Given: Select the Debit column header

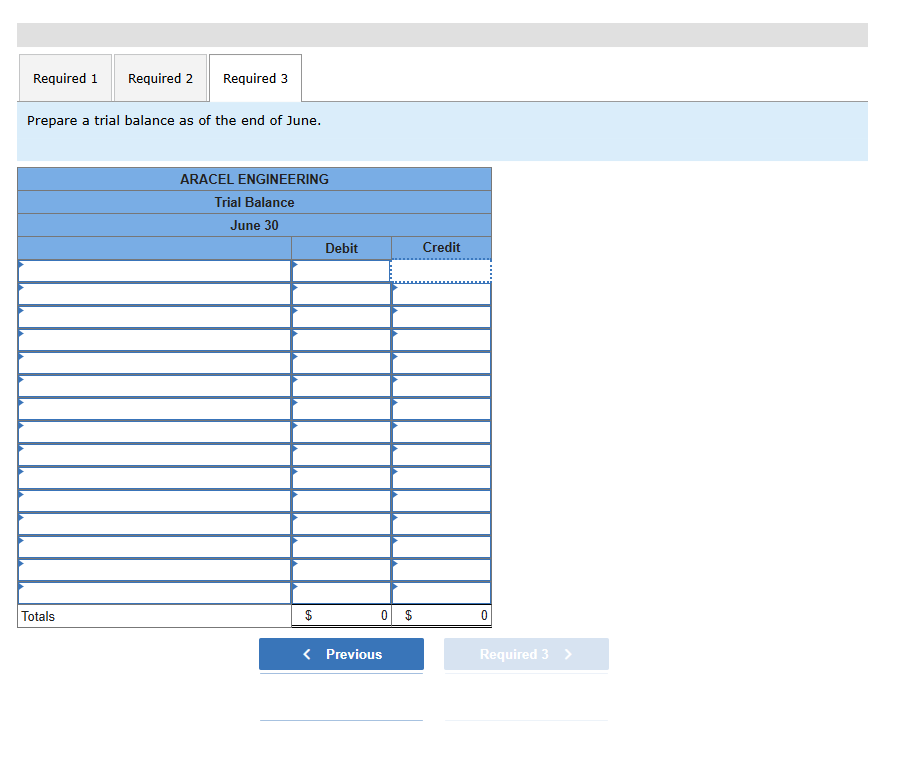Looking at the screenshot, I should tap(341, 248).
